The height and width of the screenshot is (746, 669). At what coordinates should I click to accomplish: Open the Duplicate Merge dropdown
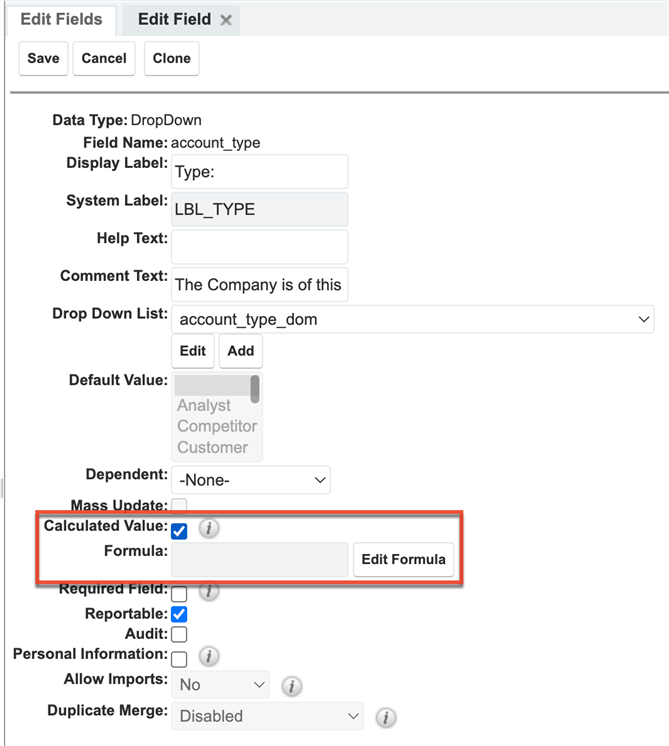click(x=267, y=716)
